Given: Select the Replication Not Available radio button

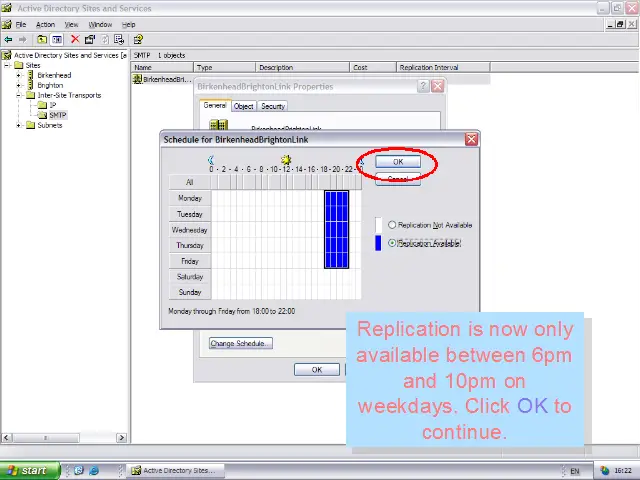Looking at the screenshot, I should tap(392, 225).
